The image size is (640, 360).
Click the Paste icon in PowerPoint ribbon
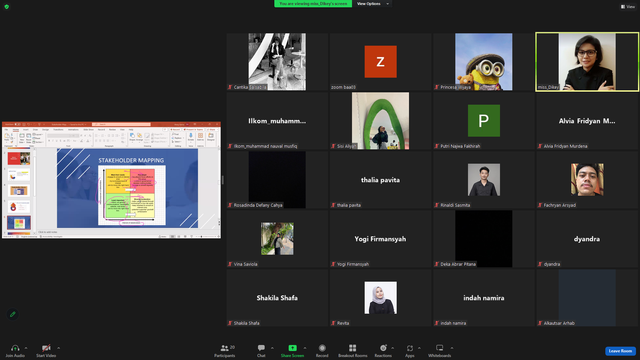pos(7,137)
